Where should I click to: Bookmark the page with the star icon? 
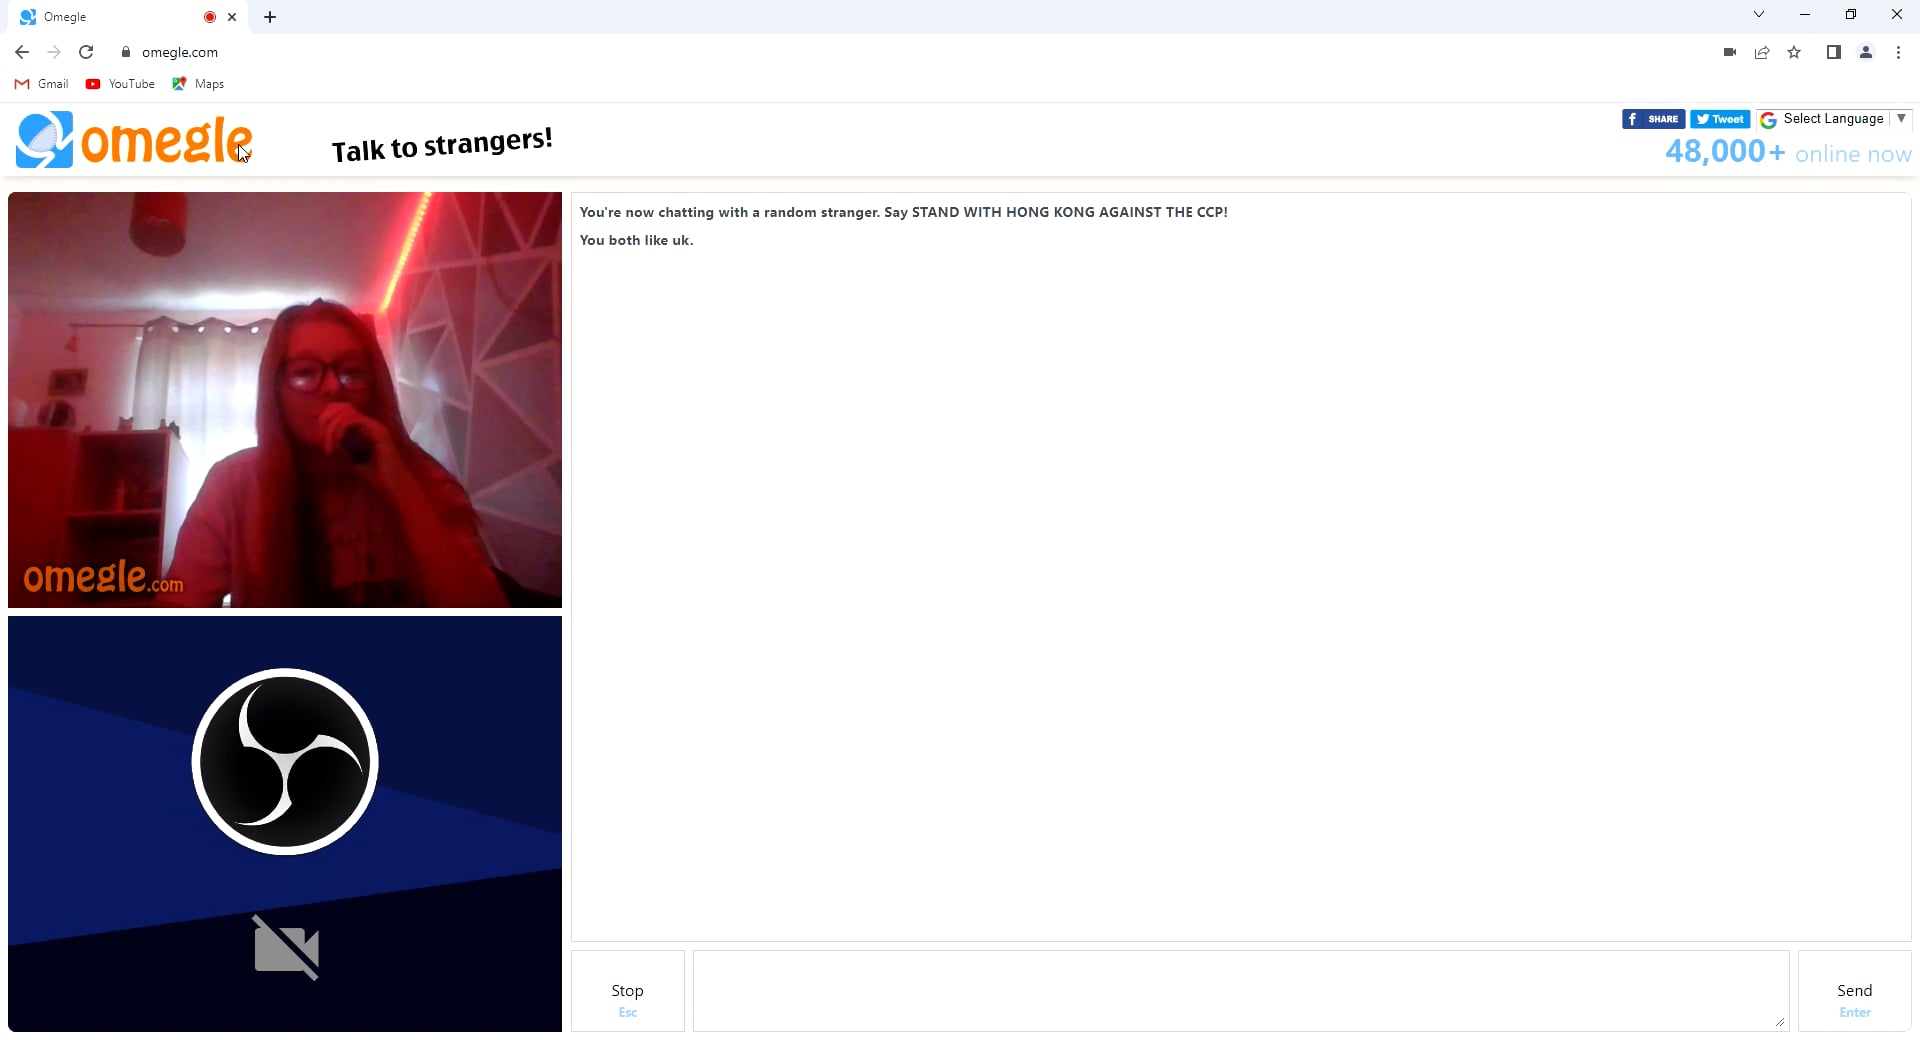(1794, 52)
